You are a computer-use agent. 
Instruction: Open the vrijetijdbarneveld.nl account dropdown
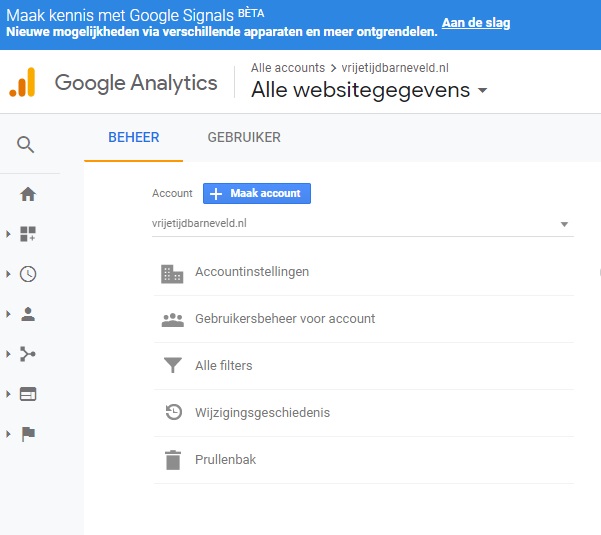coord(363,223)
